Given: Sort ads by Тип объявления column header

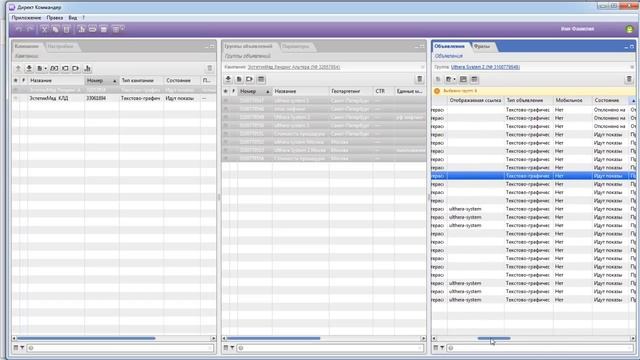Looking at the screenshot, I should (529, 100).
